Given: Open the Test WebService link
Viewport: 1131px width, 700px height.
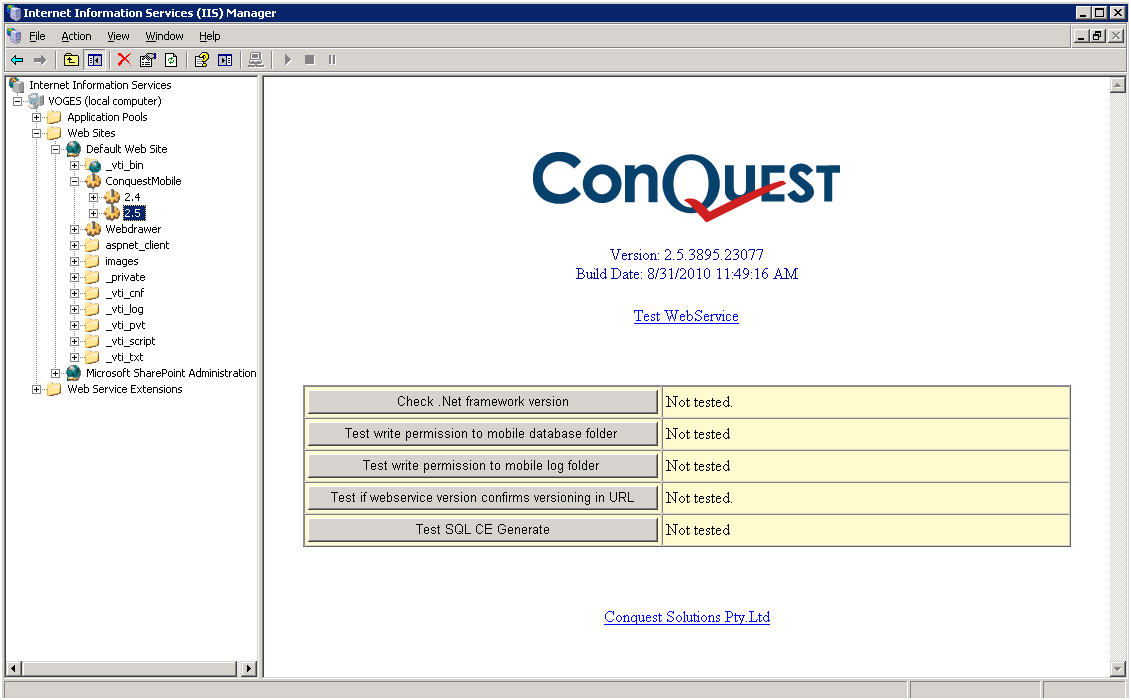Looking at the screenshot, I should 686,316.
